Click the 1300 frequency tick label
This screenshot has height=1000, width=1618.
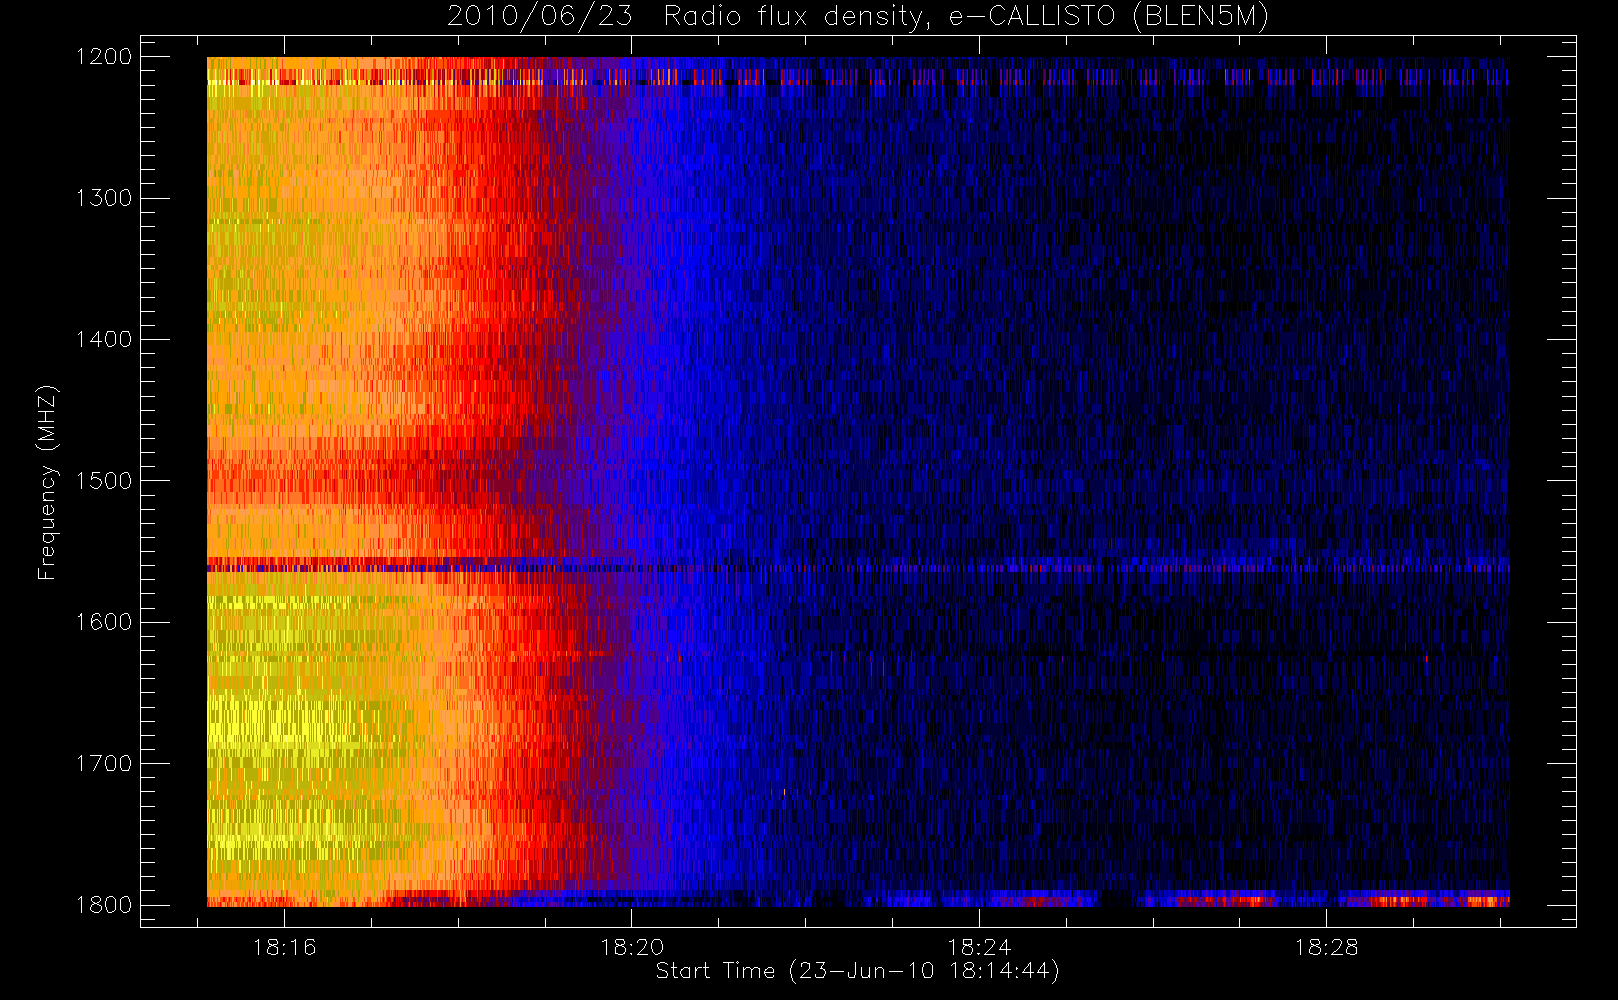(104, 198)
